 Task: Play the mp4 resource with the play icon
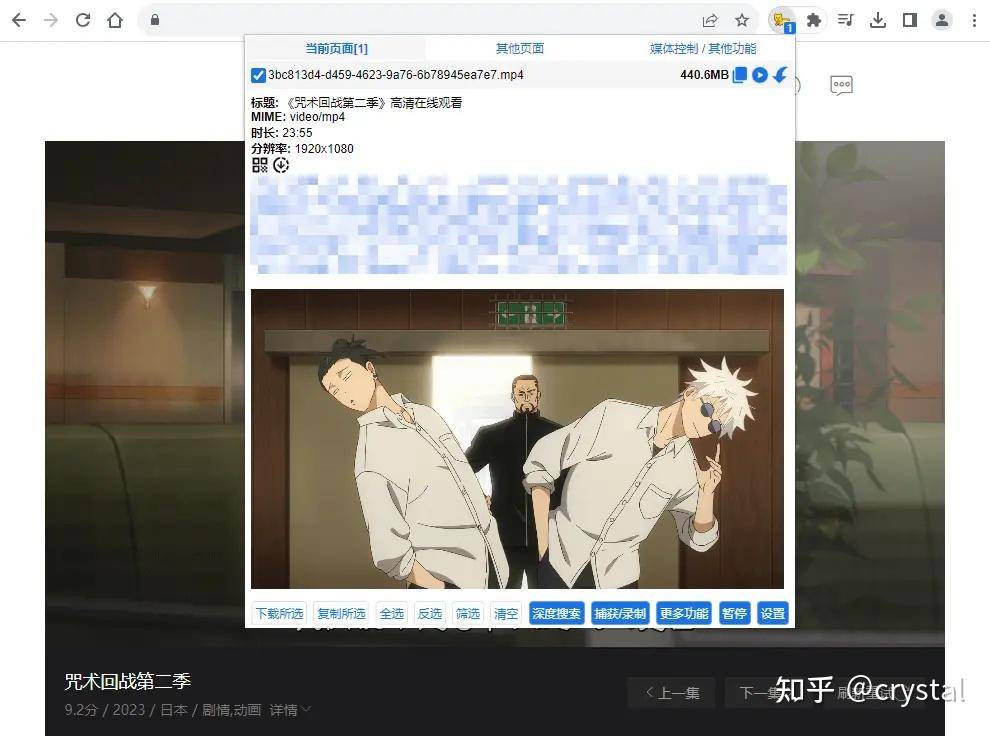(760, 74)
